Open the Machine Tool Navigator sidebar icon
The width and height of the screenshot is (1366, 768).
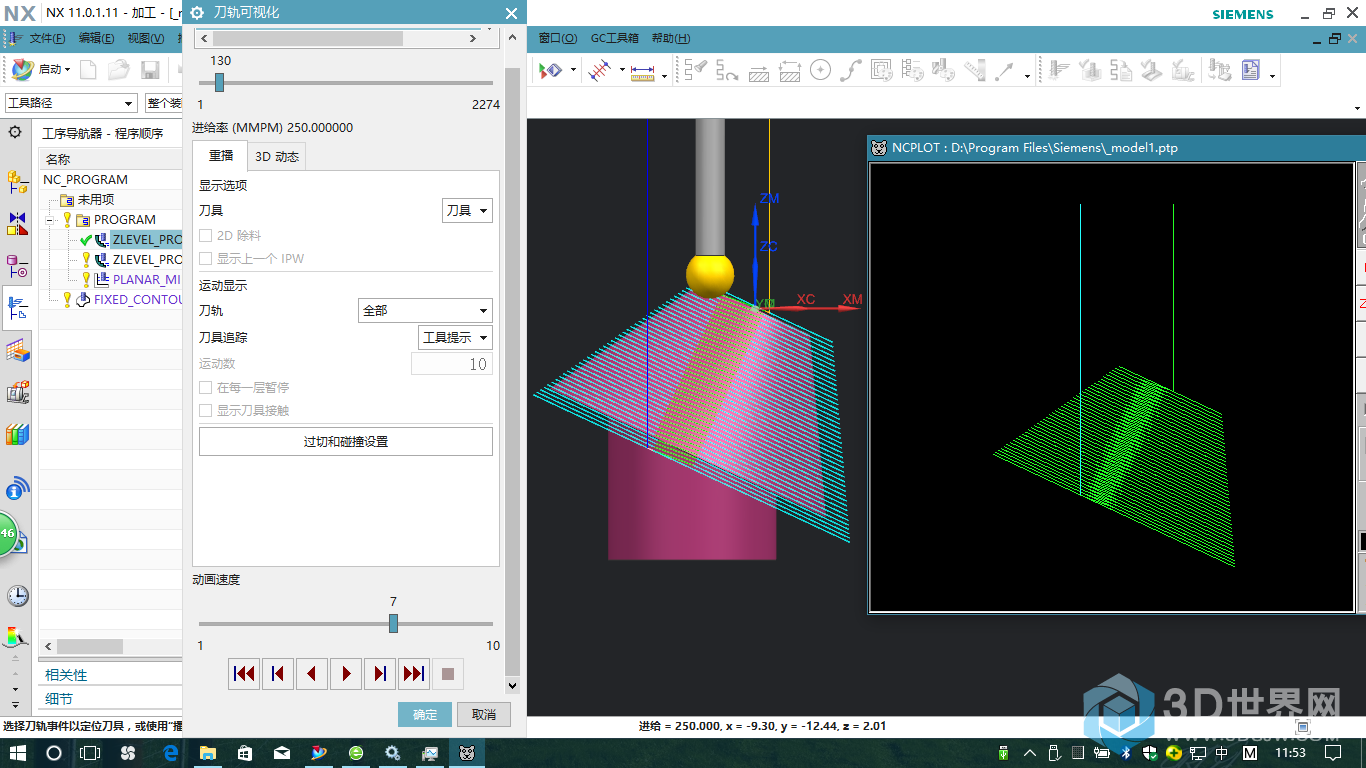click(x=17, y=393)
